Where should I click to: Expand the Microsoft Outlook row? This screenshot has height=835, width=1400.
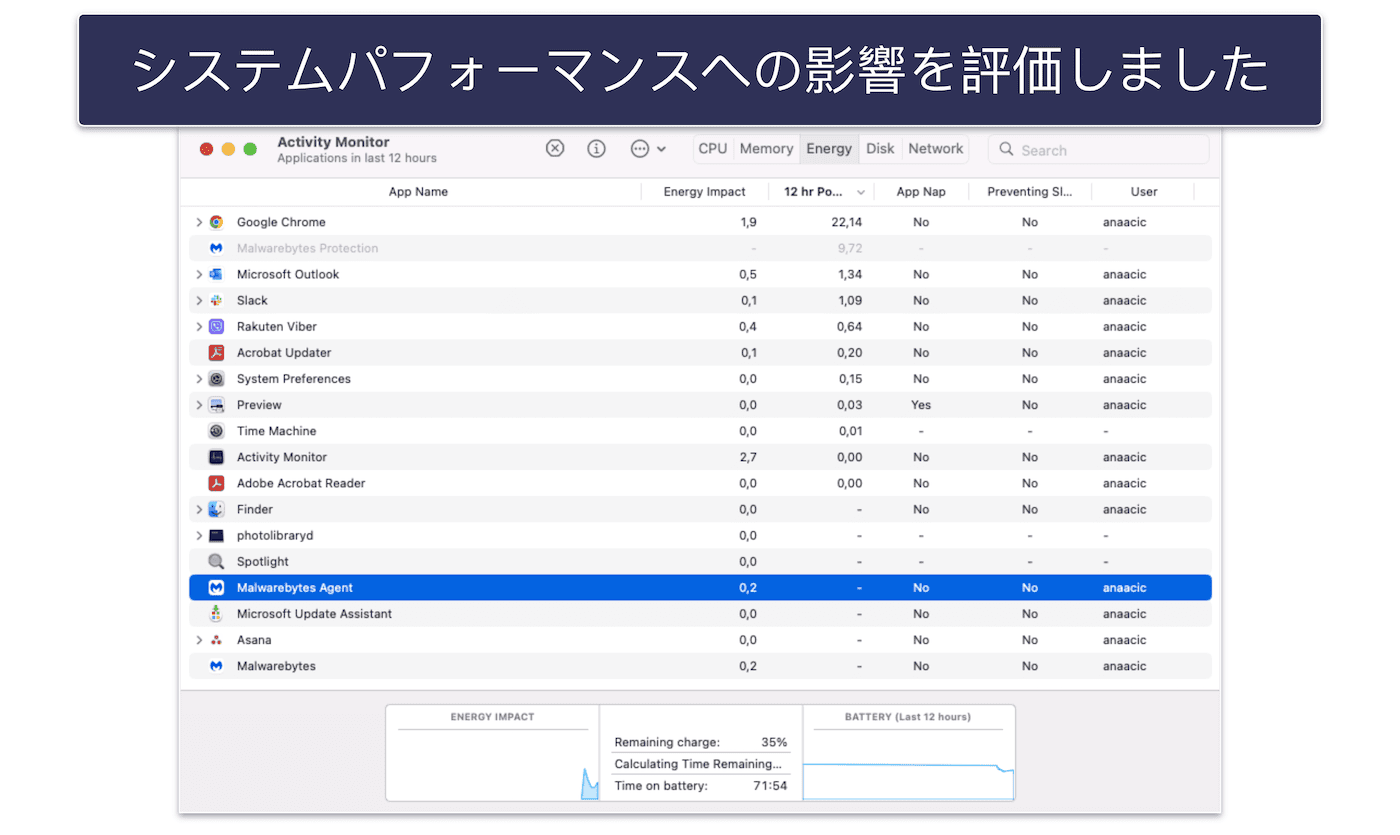pos(199,274)
